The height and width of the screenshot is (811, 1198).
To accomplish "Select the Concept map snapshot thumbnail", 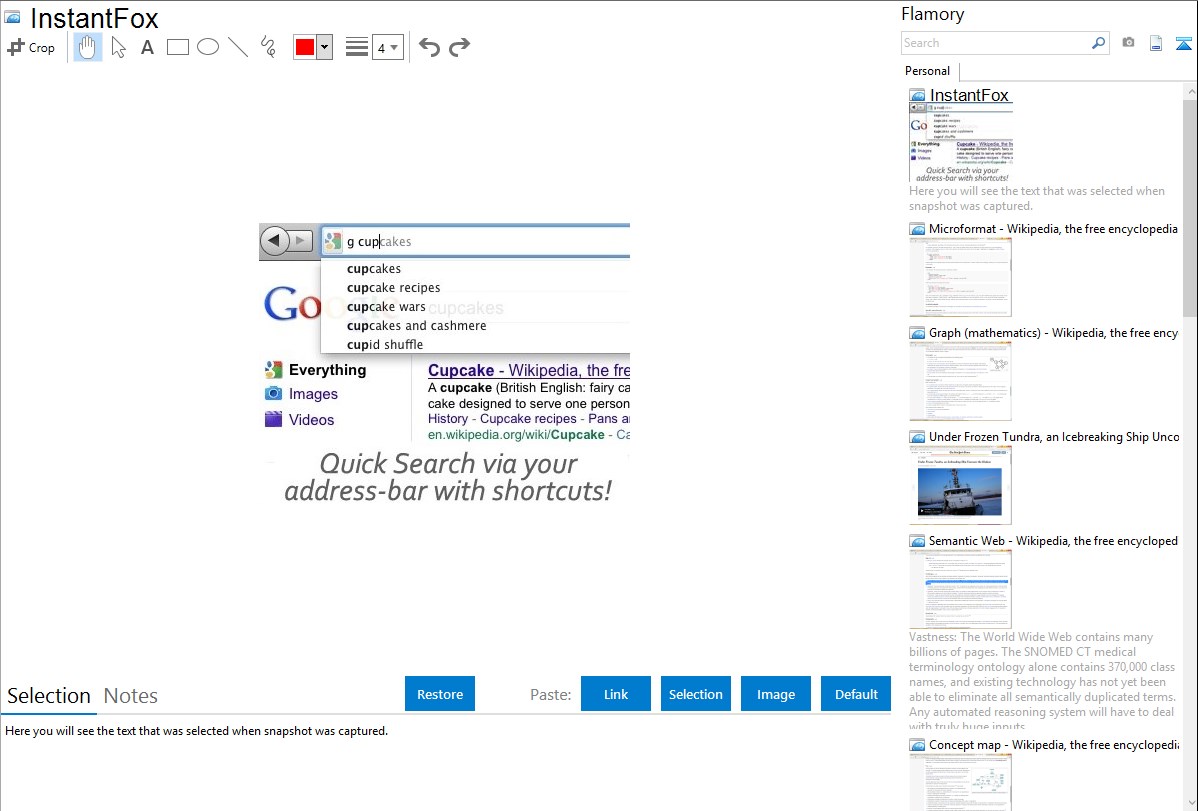I will click(960, 781).
